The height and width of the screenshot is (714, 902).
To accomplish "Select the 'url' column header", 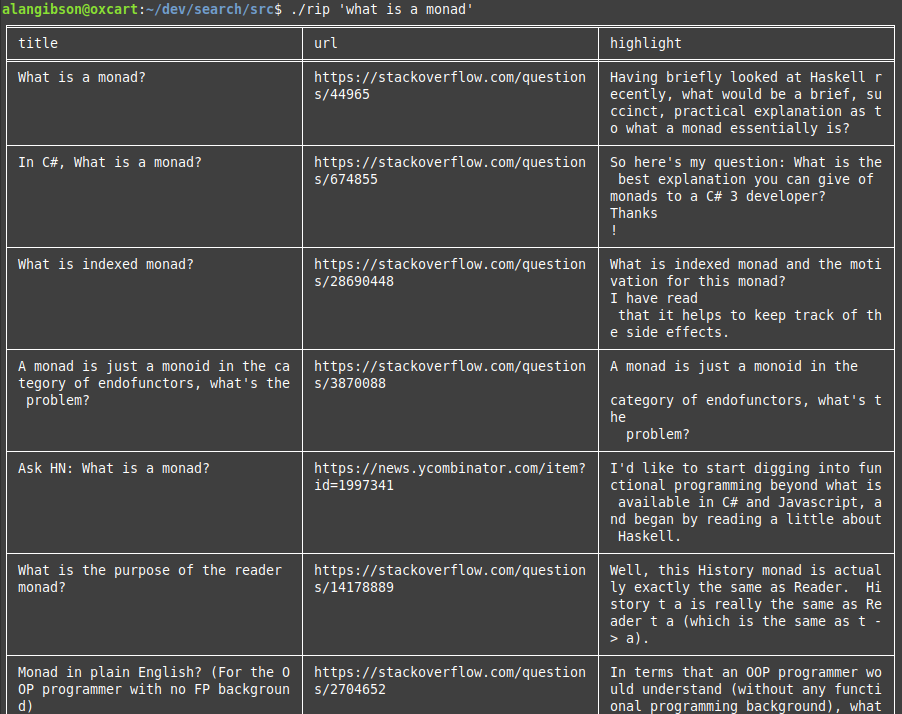I will coord(326,43).
